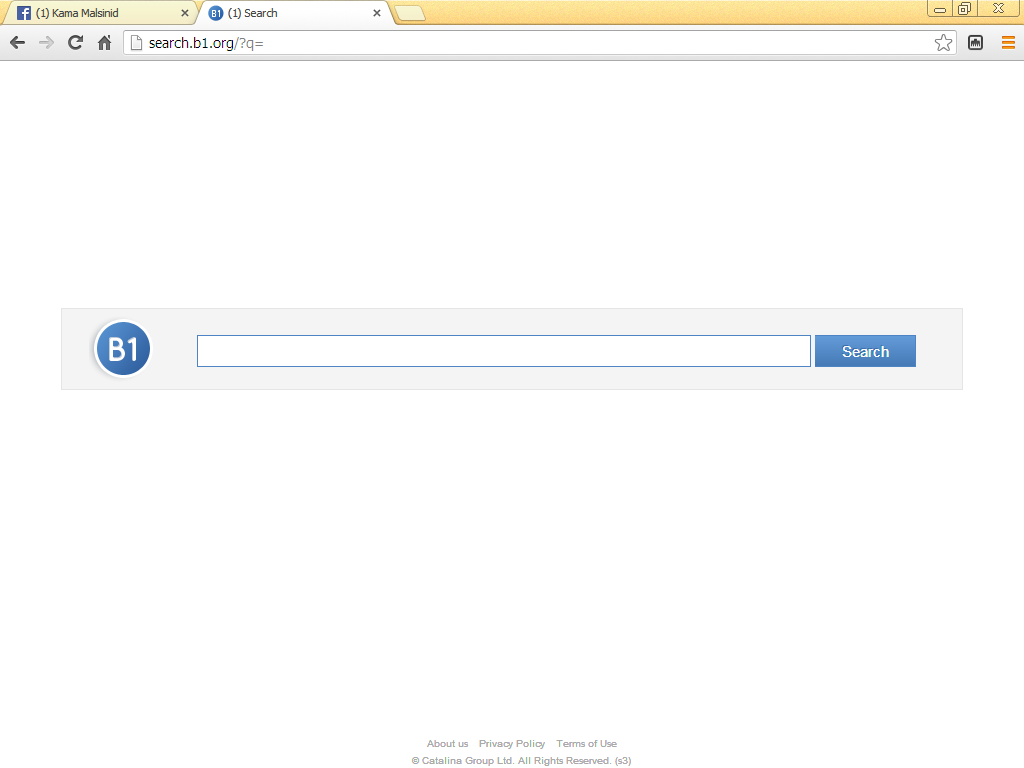This screenshot has height=768, width=1024.
Task: Close the browser window
Action: pos(999,8)
